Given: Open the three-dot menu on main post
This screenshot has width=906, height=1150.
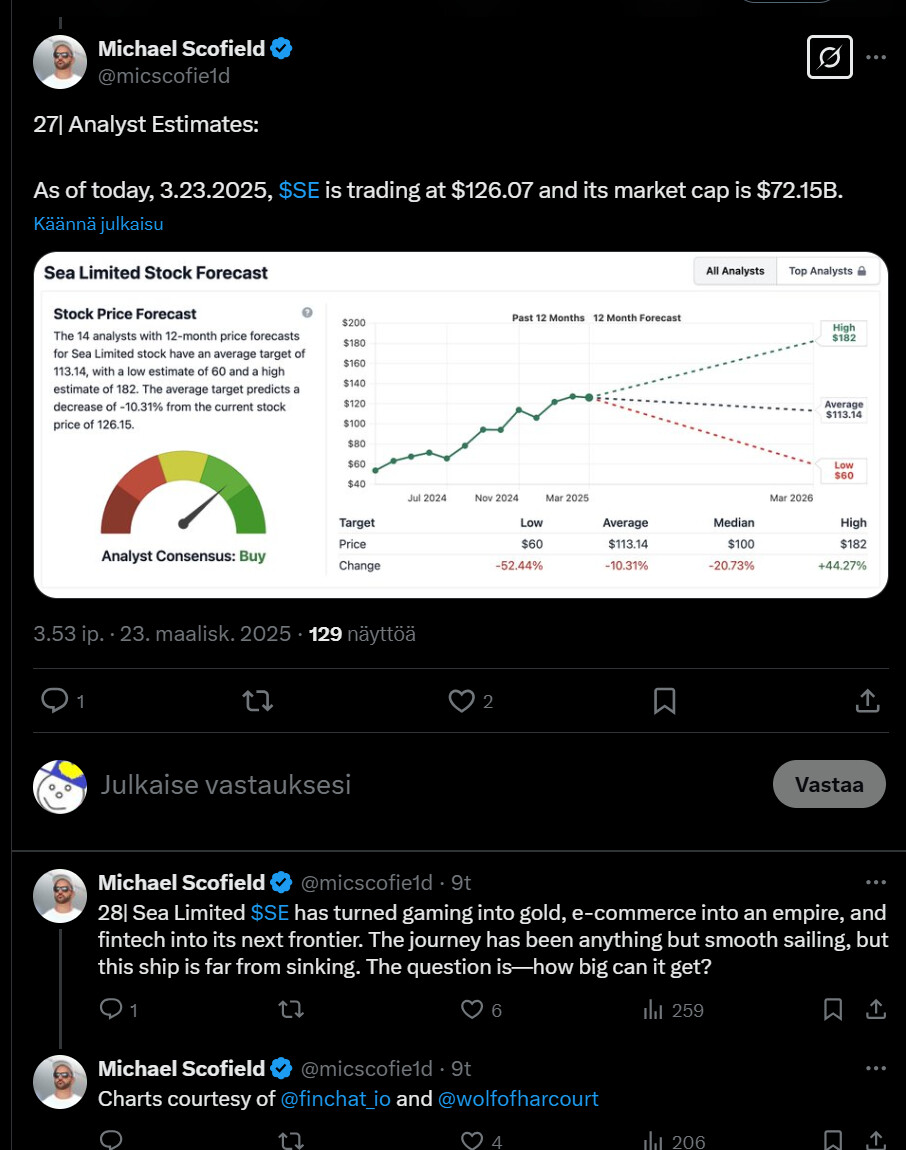Looking at the screenshot, I should coord(876,57).
